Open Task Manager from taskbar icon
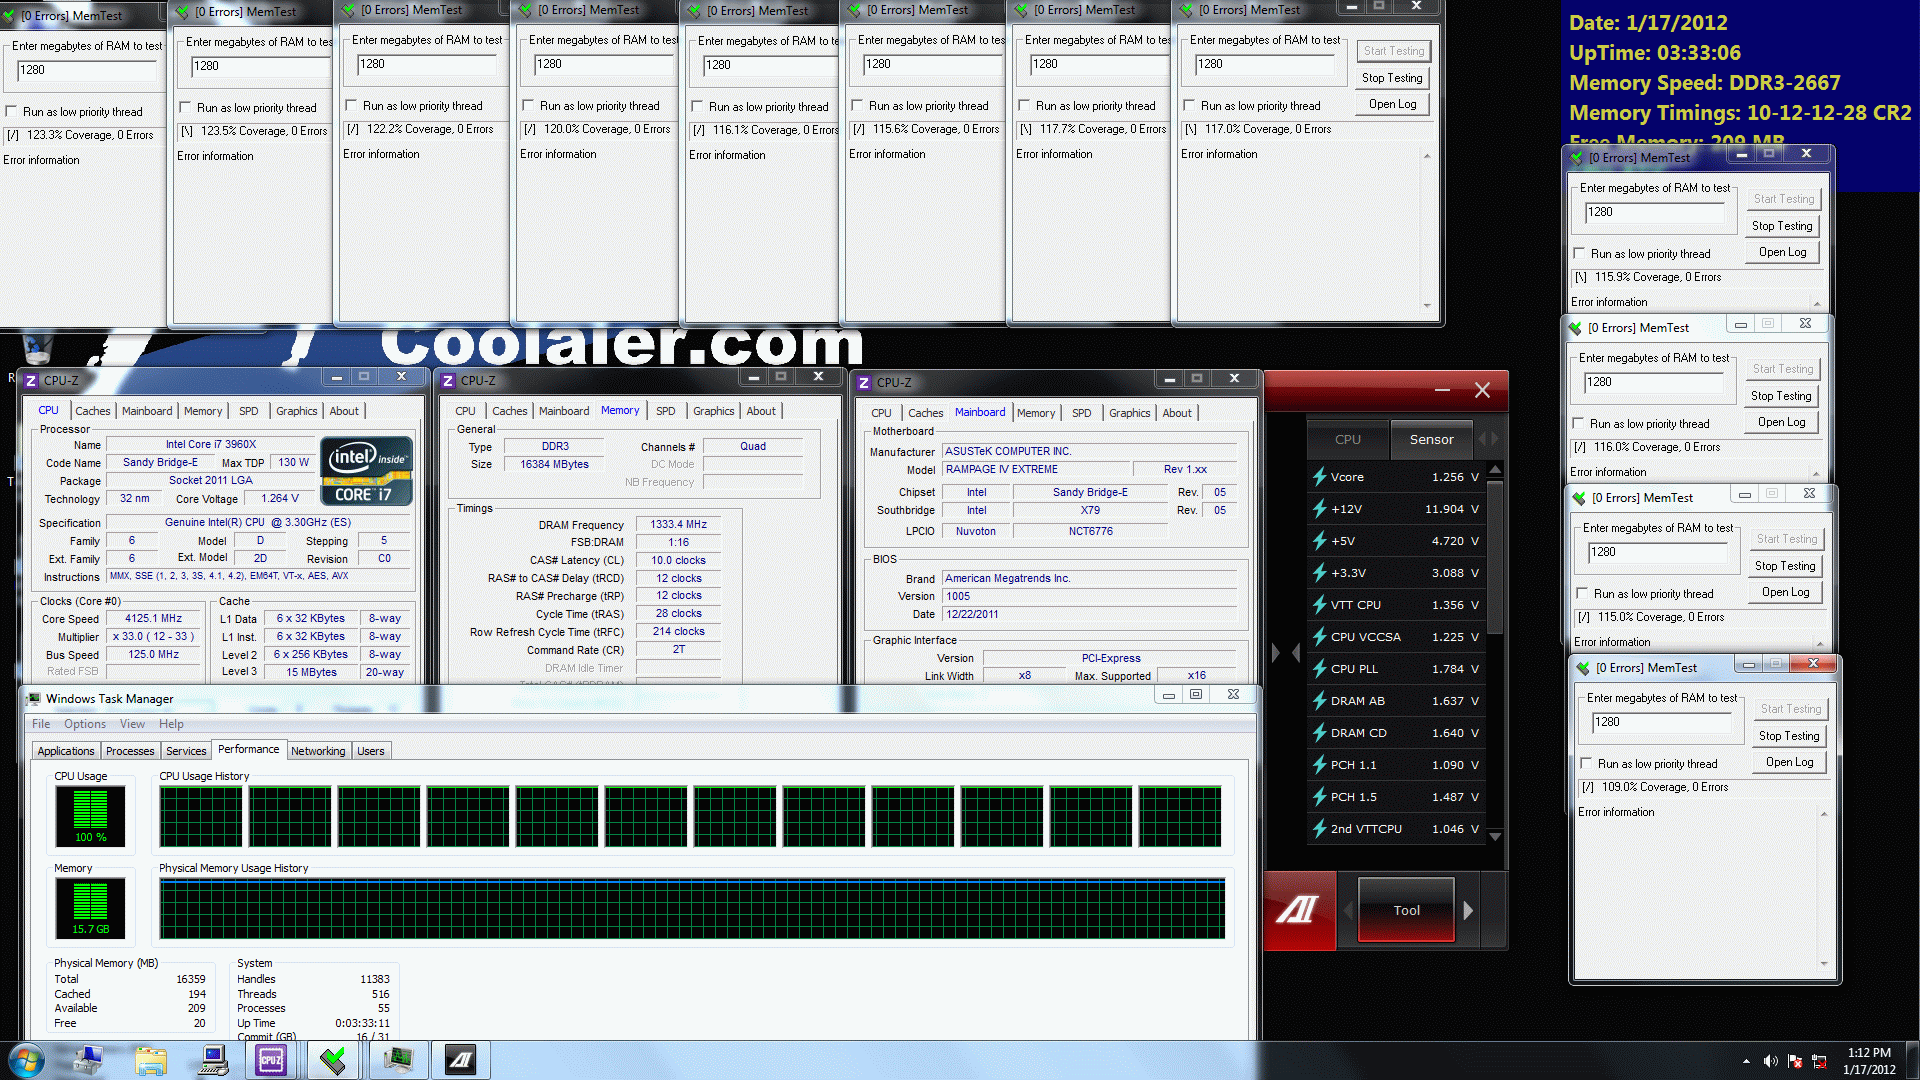 coord(398,1060)
